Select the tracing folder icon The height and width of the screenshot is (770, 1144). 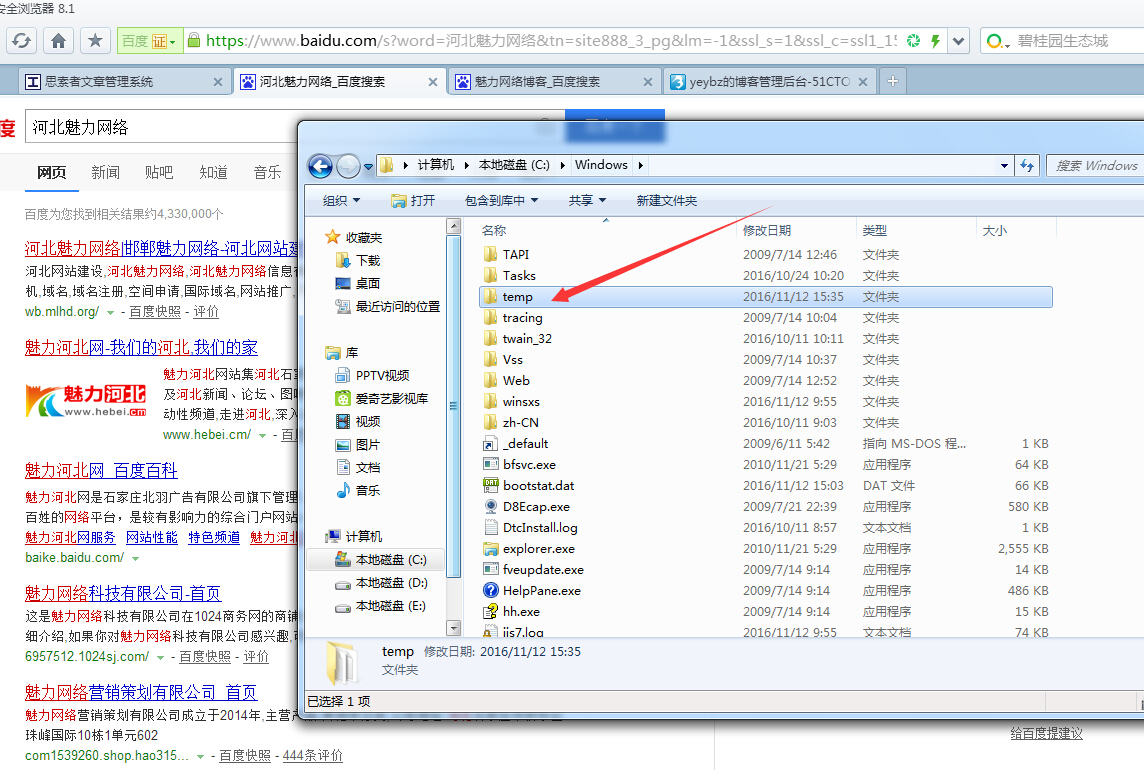[x=490, y=317]
